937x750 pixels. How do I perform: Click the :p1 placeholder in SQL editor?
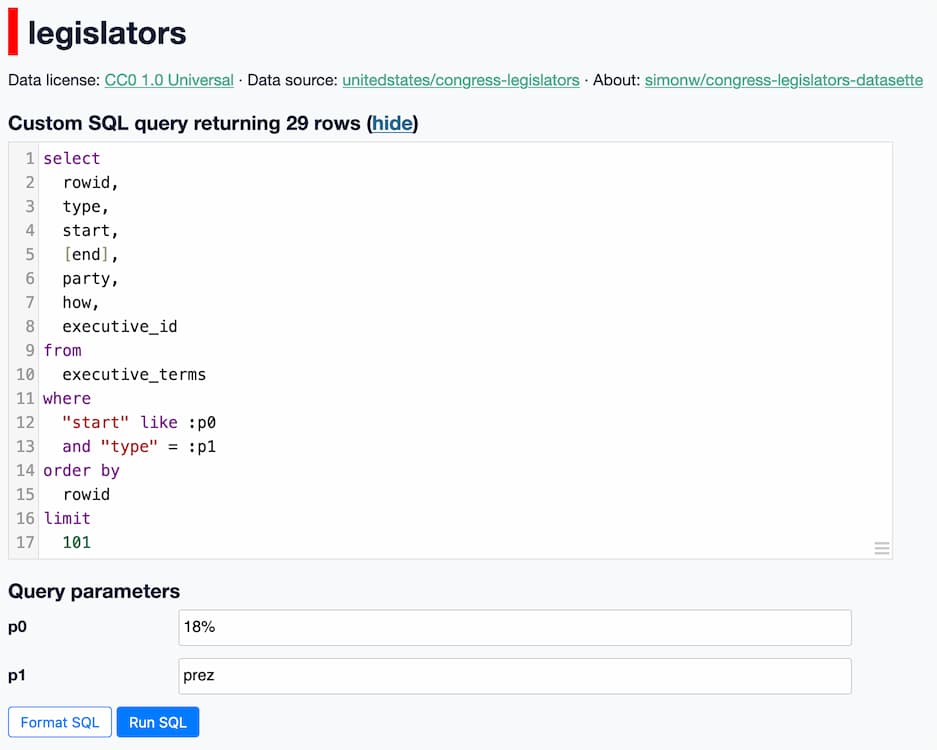[x=202, y=446]
